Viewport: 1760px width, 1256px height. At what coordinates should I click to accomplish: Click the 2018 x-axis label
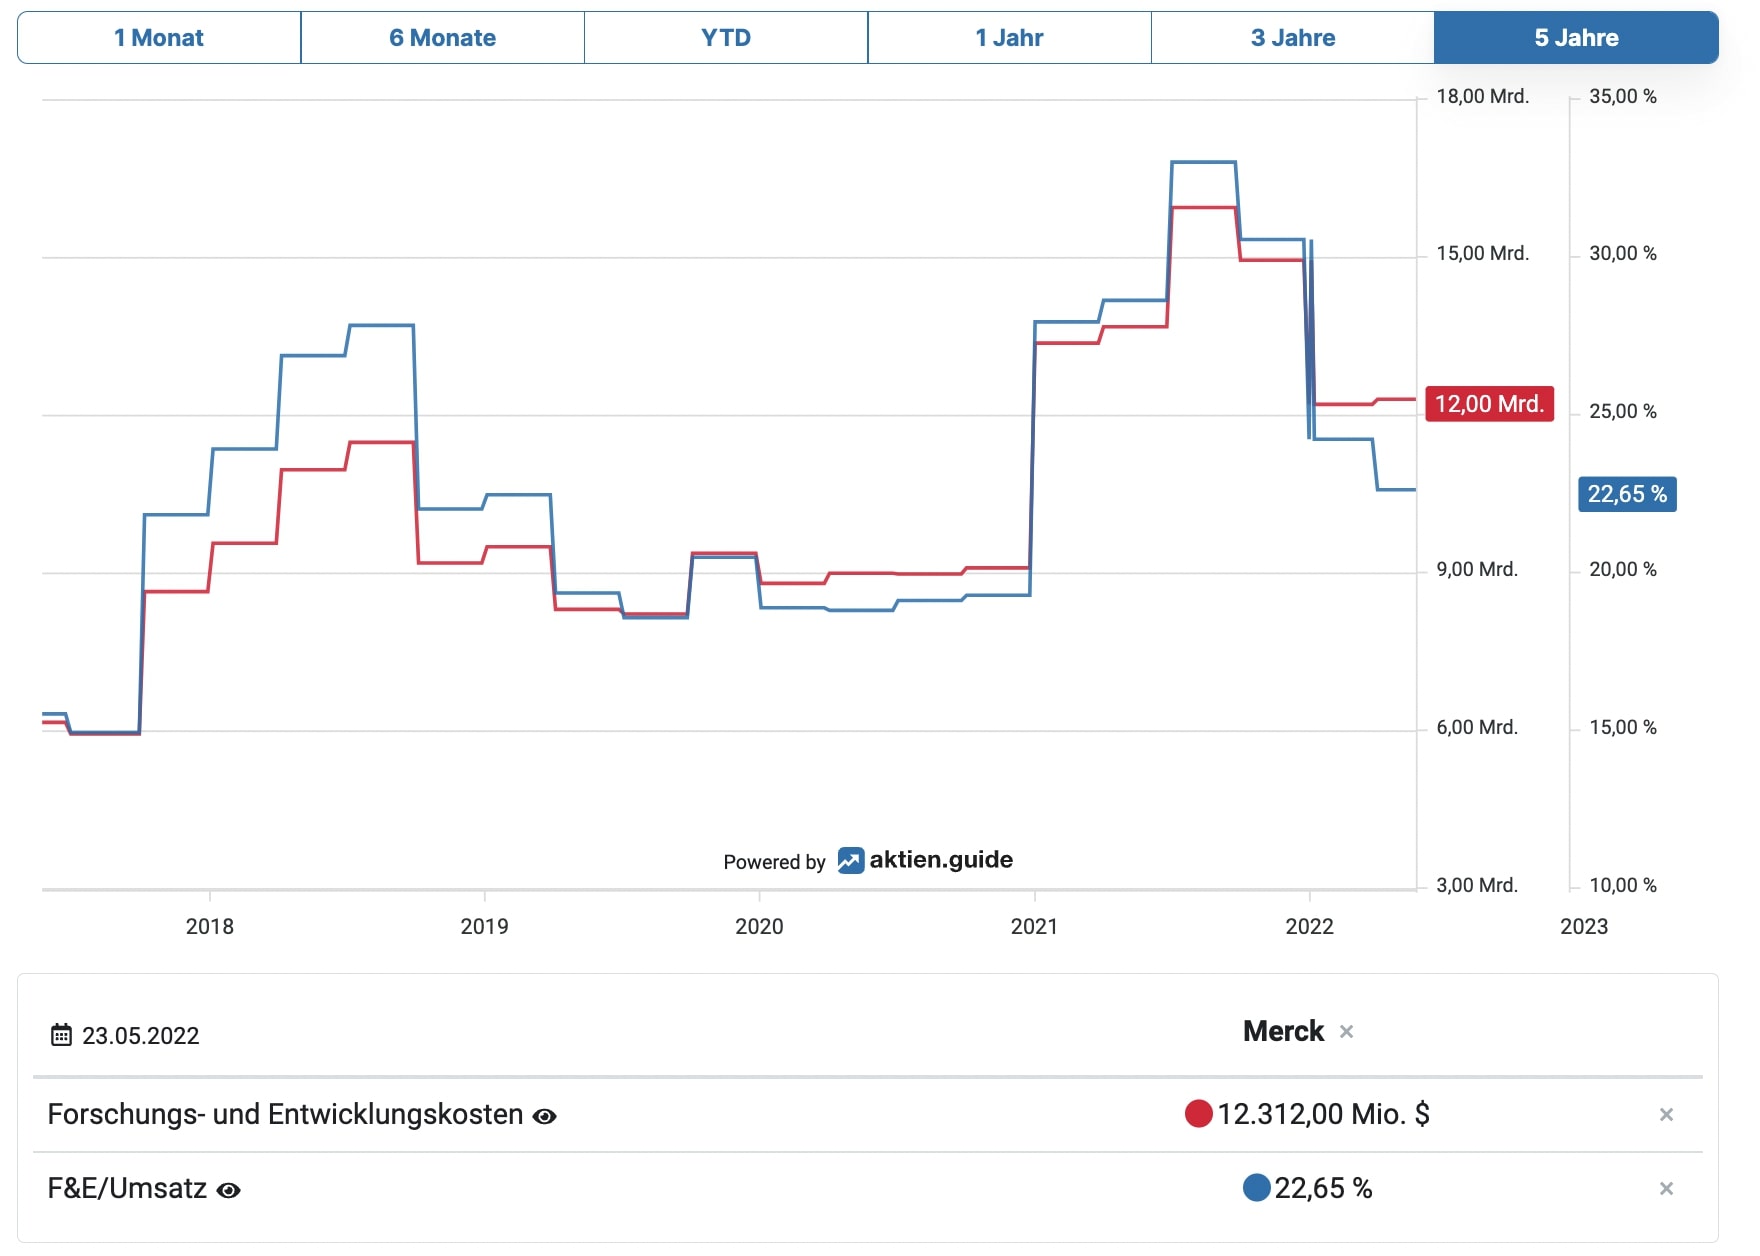tap(210, 927)
